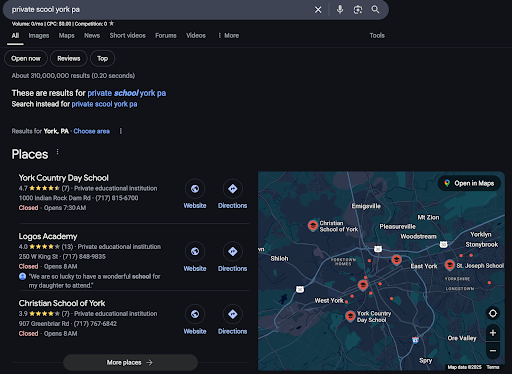Click the map pin north of East York

[x=396, y=259]
